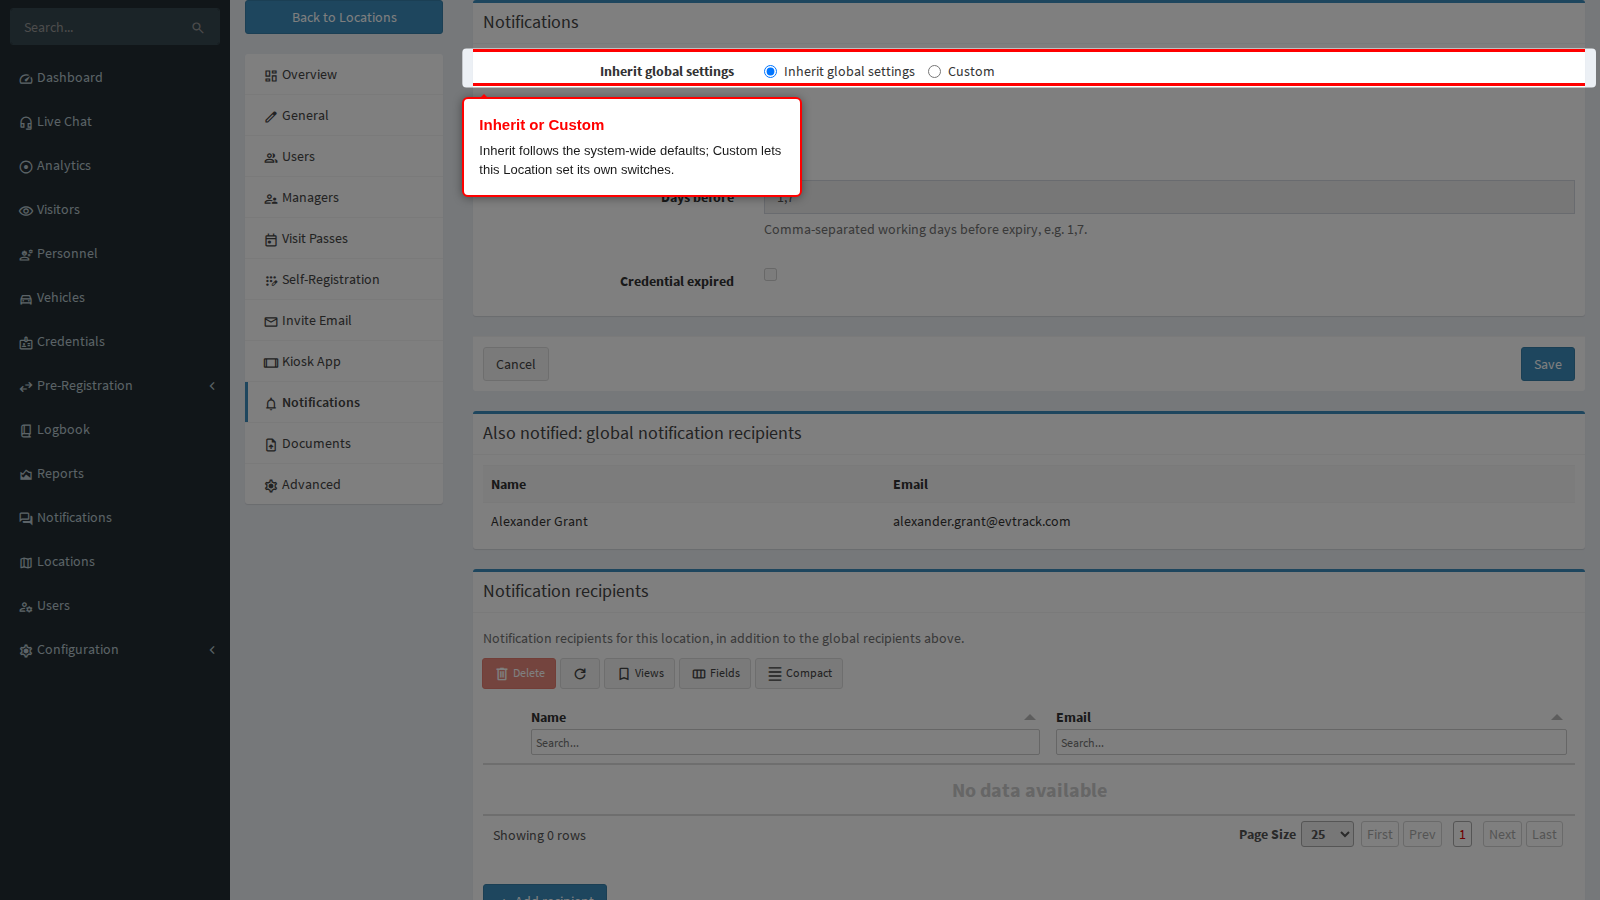Click the red Delete button
Image resolution: width=1600 pixels, height=900 pixels.
[519, 674]
